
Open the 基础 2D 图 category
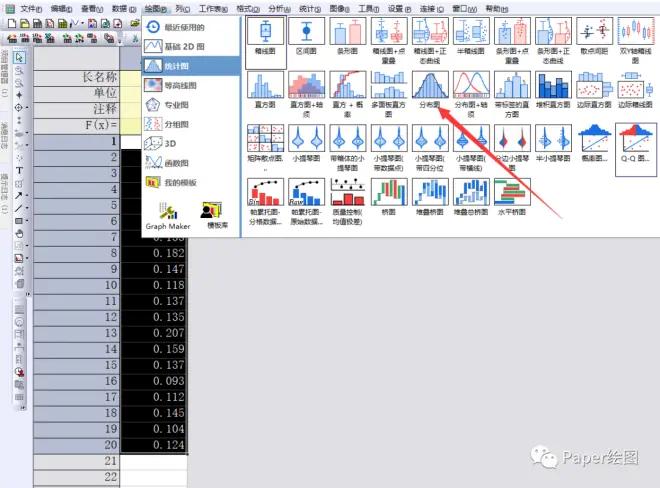[192, 46]
